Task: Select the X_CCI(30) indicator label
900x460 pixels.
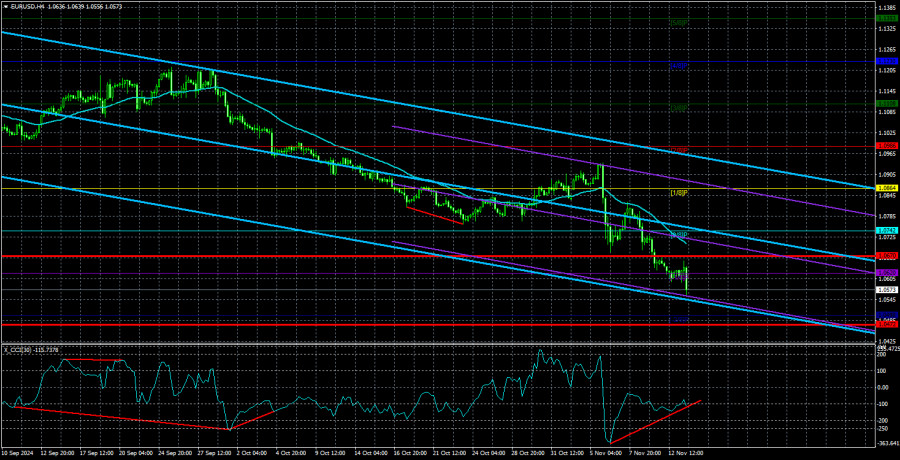Action: coord(19,350)
